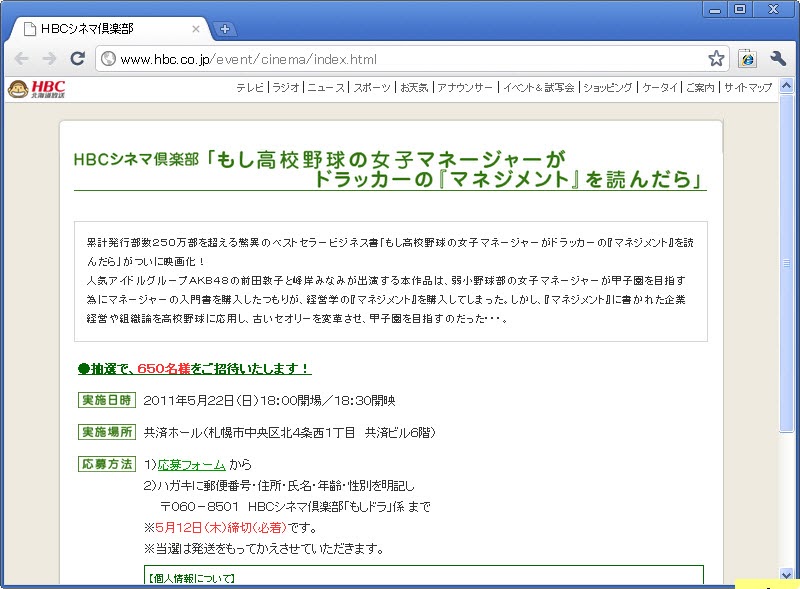The height and width of the screenshot is (589, 800).
Task: Maximize the browser window
Action: point(740,9)
